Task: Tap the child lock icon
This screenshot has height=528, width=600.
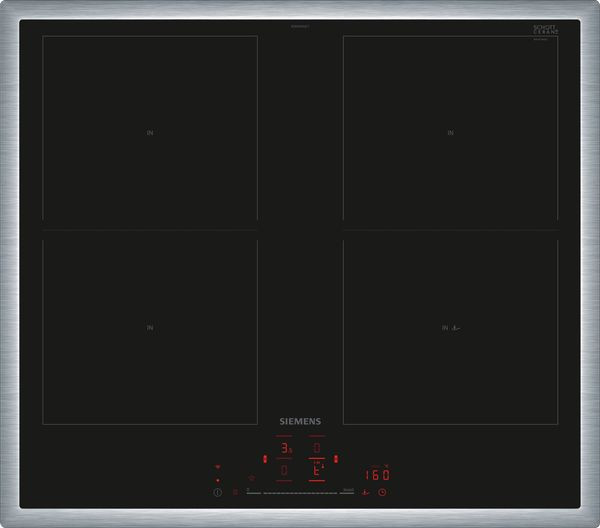Action: [x=235, y=491]
